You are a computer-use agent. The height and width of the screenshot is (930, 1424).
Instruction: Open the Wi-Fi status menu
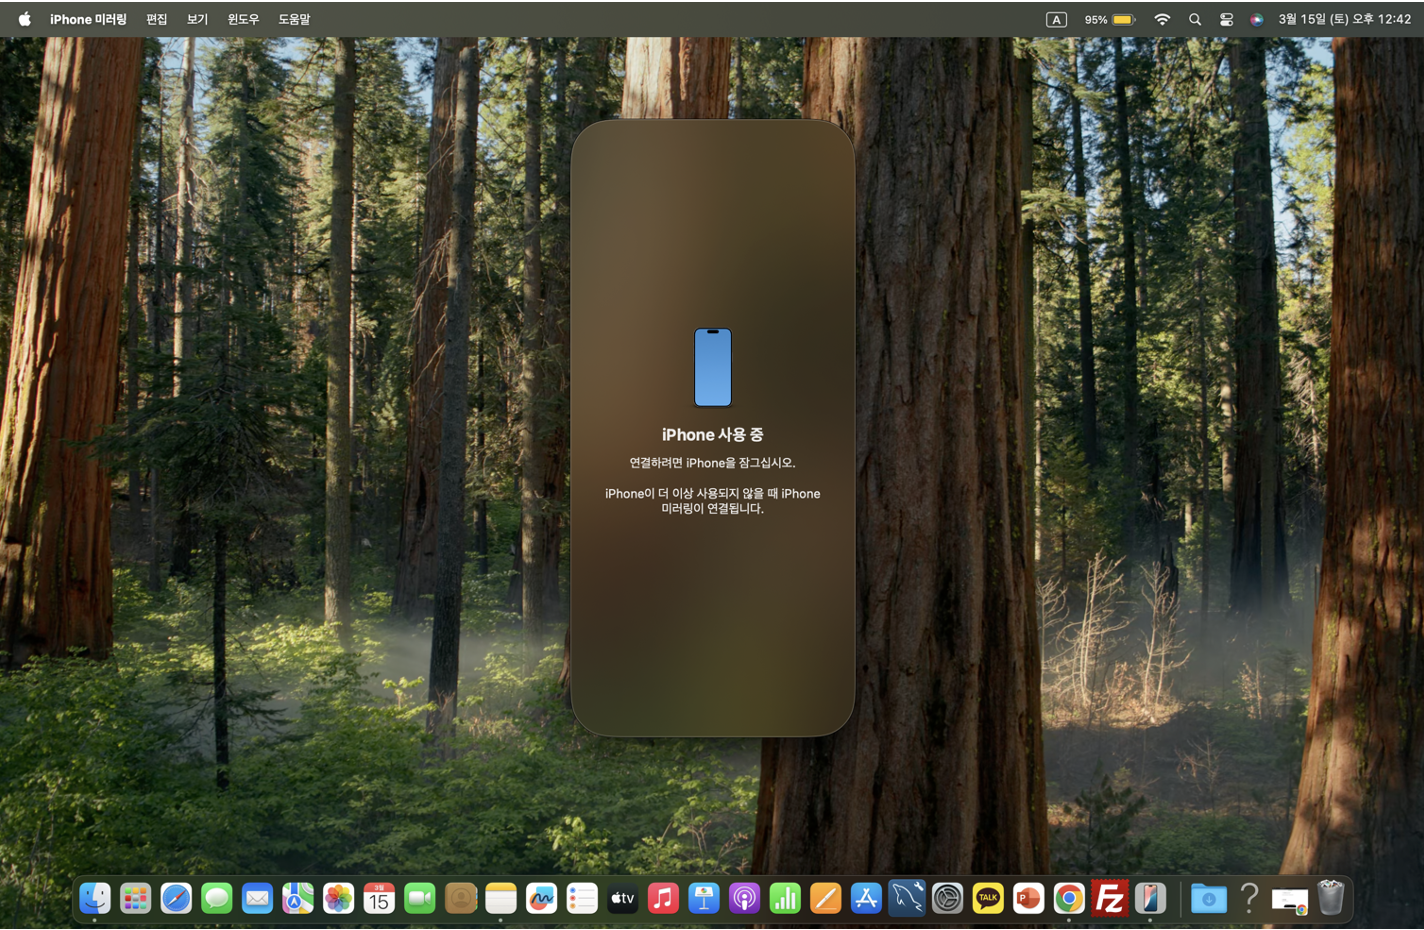1162,19
